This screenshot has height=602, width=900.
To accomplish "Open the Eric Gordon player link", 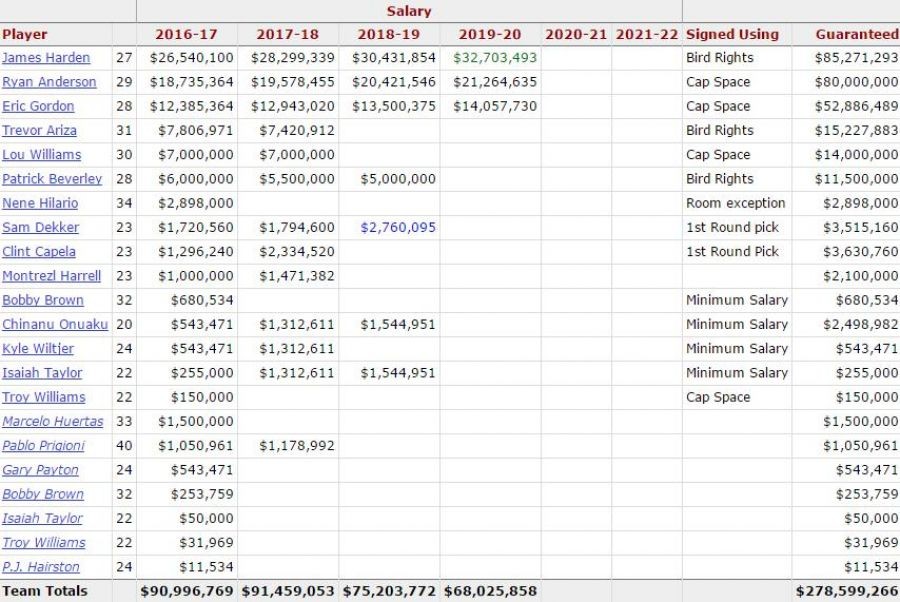I will coord(38,106).
